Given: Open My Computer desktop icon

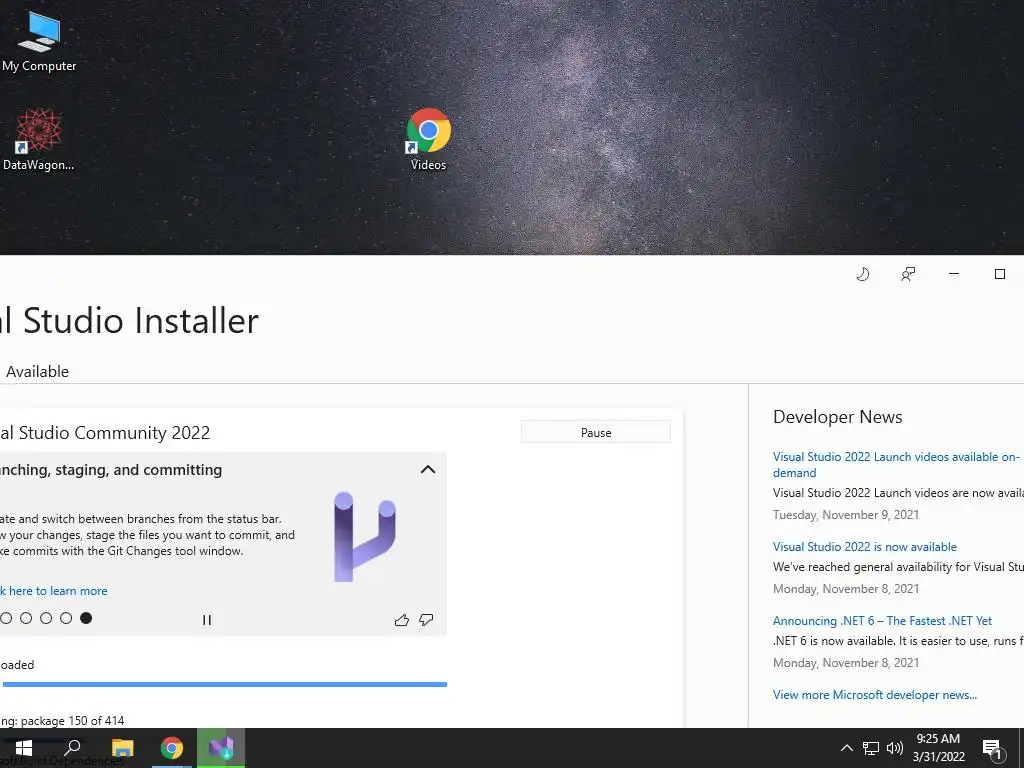Looking at the screenshot, I should click(39, 40).
